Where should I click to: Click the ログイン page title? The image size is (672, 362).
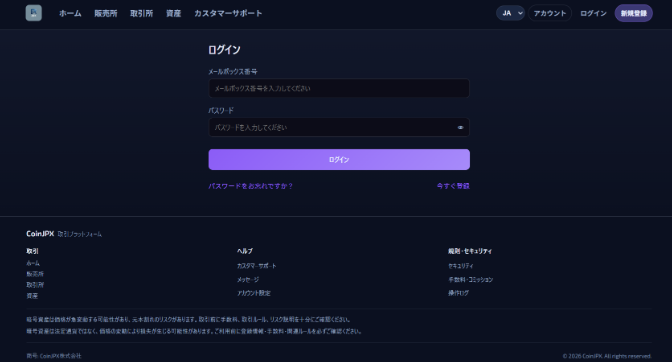pyautogui.click(x=224, y=50)
